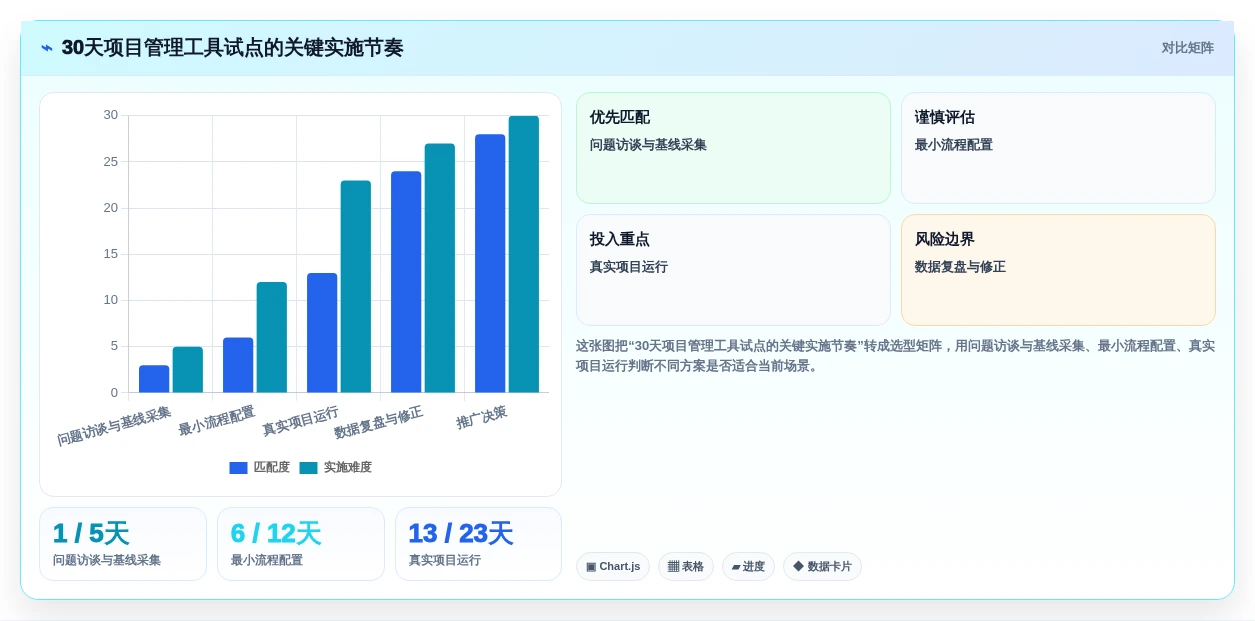Click the teal 实施难度 legend color box

pyautogui.click(x=308, y=467)
